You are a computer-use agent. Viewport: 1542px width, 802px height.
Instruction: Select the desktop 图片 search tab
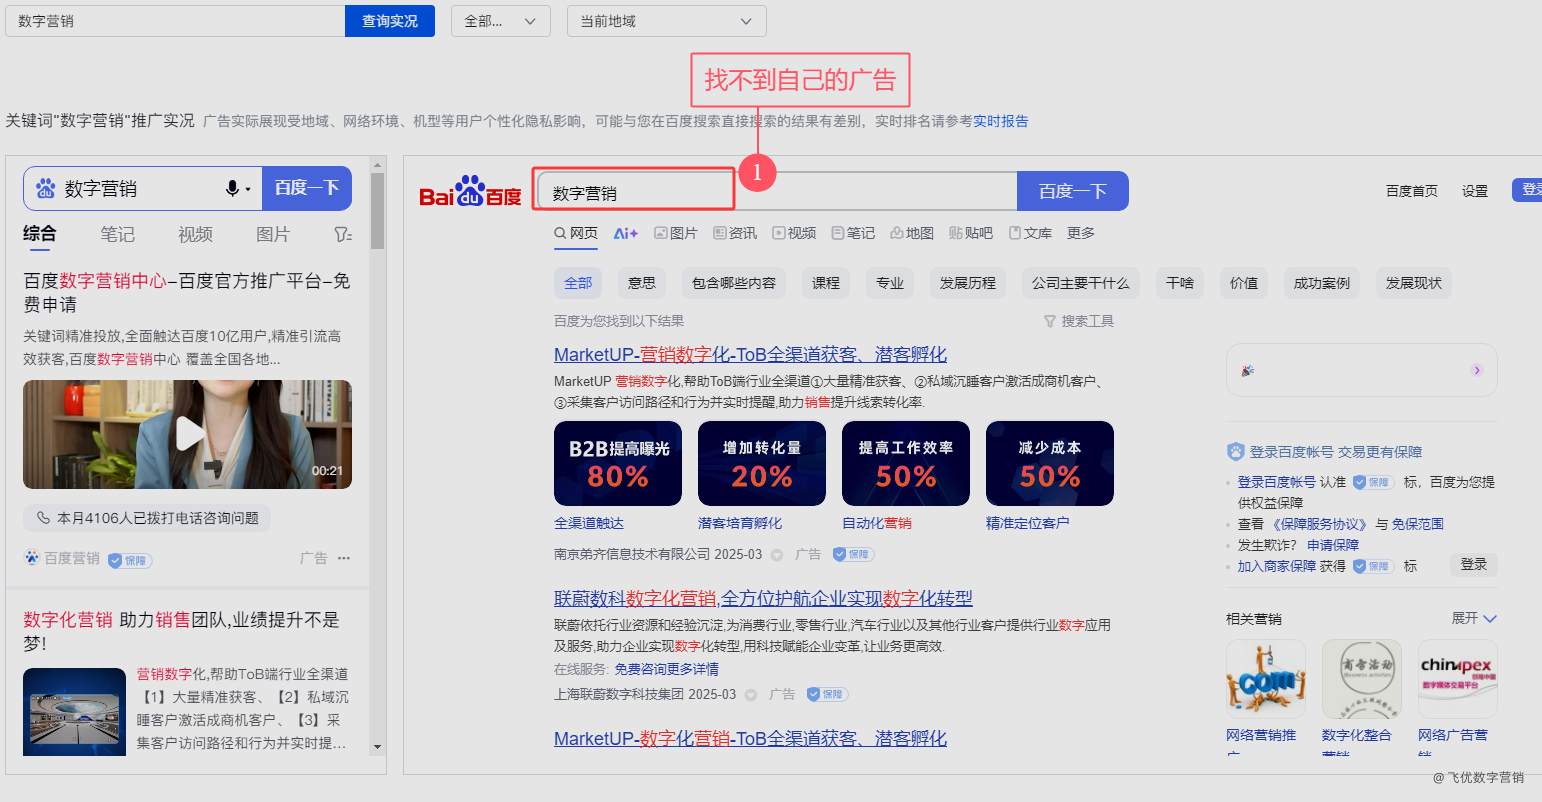pos(676,233)
